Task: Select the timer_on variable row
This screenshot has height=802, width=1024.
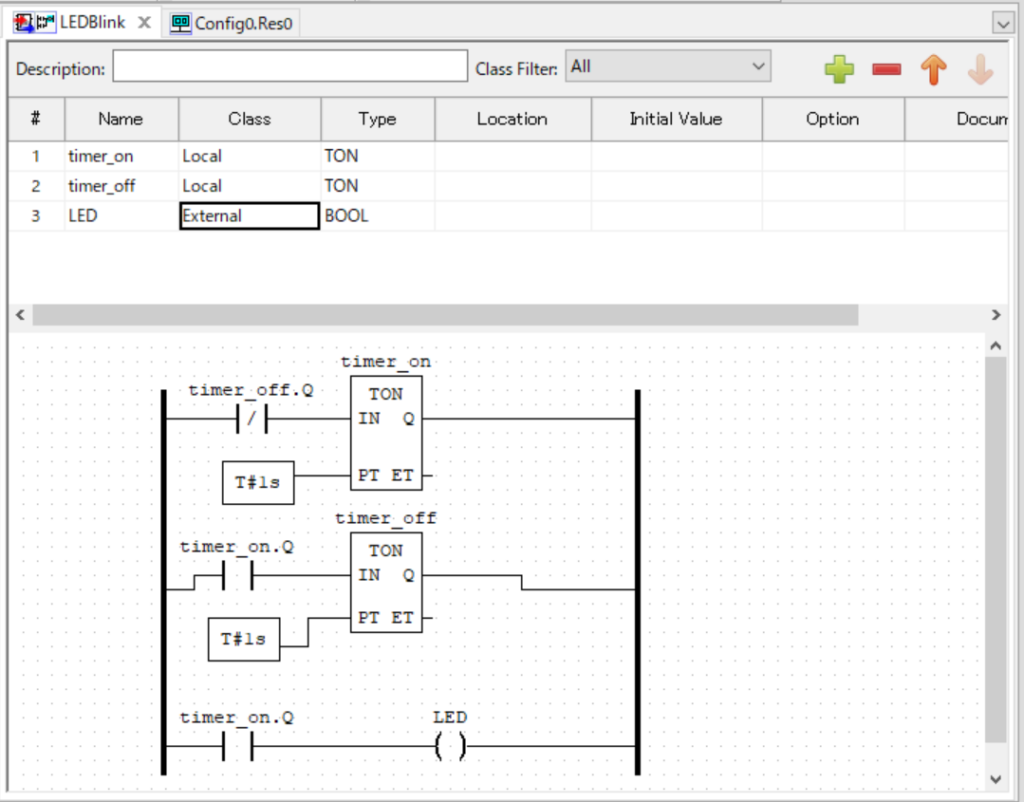Action: (101, 157)
